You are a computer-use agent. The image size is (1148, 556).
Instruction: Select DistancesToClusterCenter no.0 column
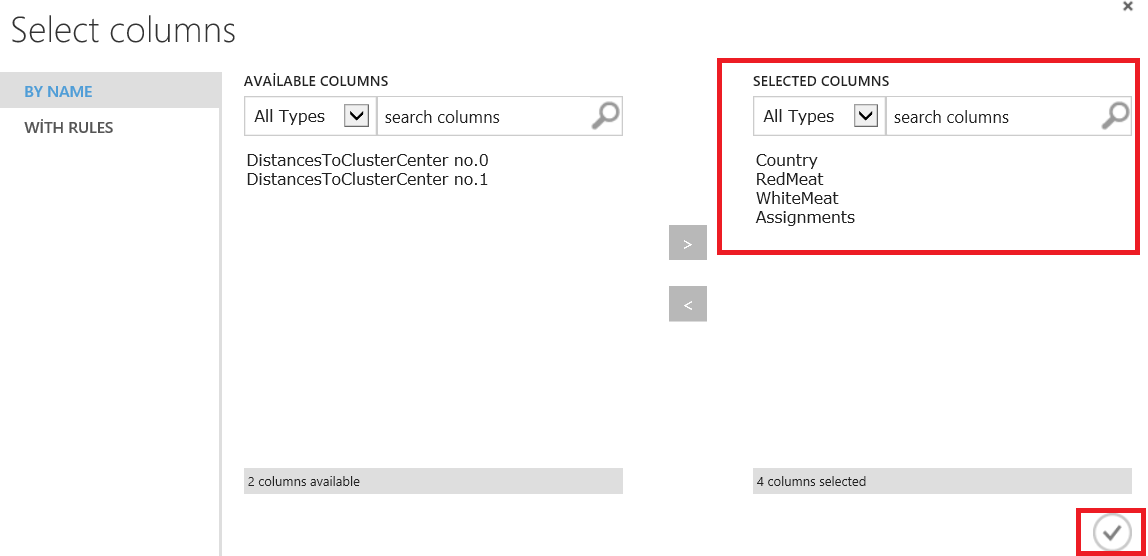(367, 160)
